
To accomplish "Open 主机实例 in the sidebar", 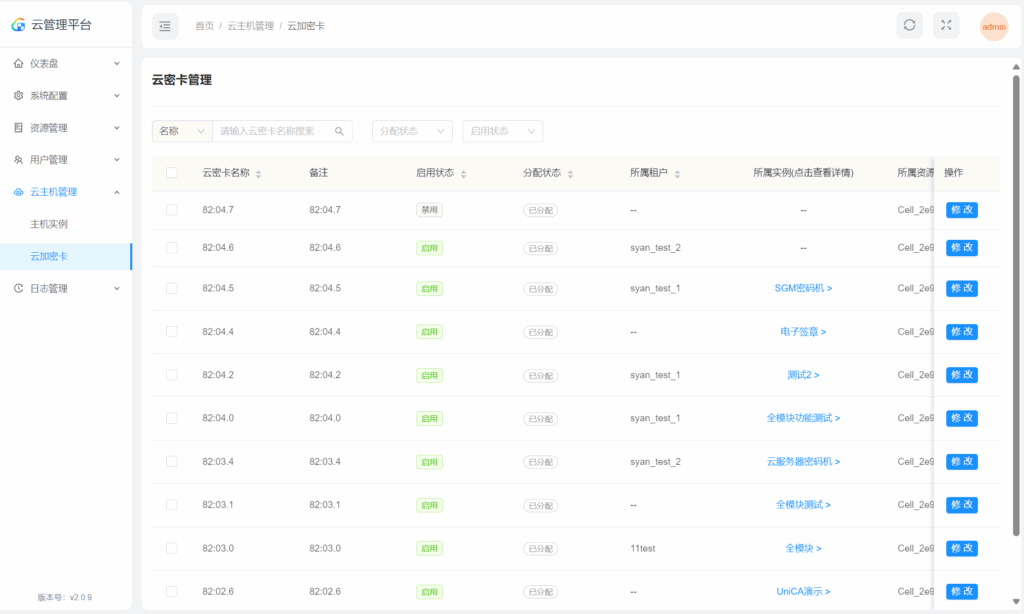I will click(x=49, y=224).
